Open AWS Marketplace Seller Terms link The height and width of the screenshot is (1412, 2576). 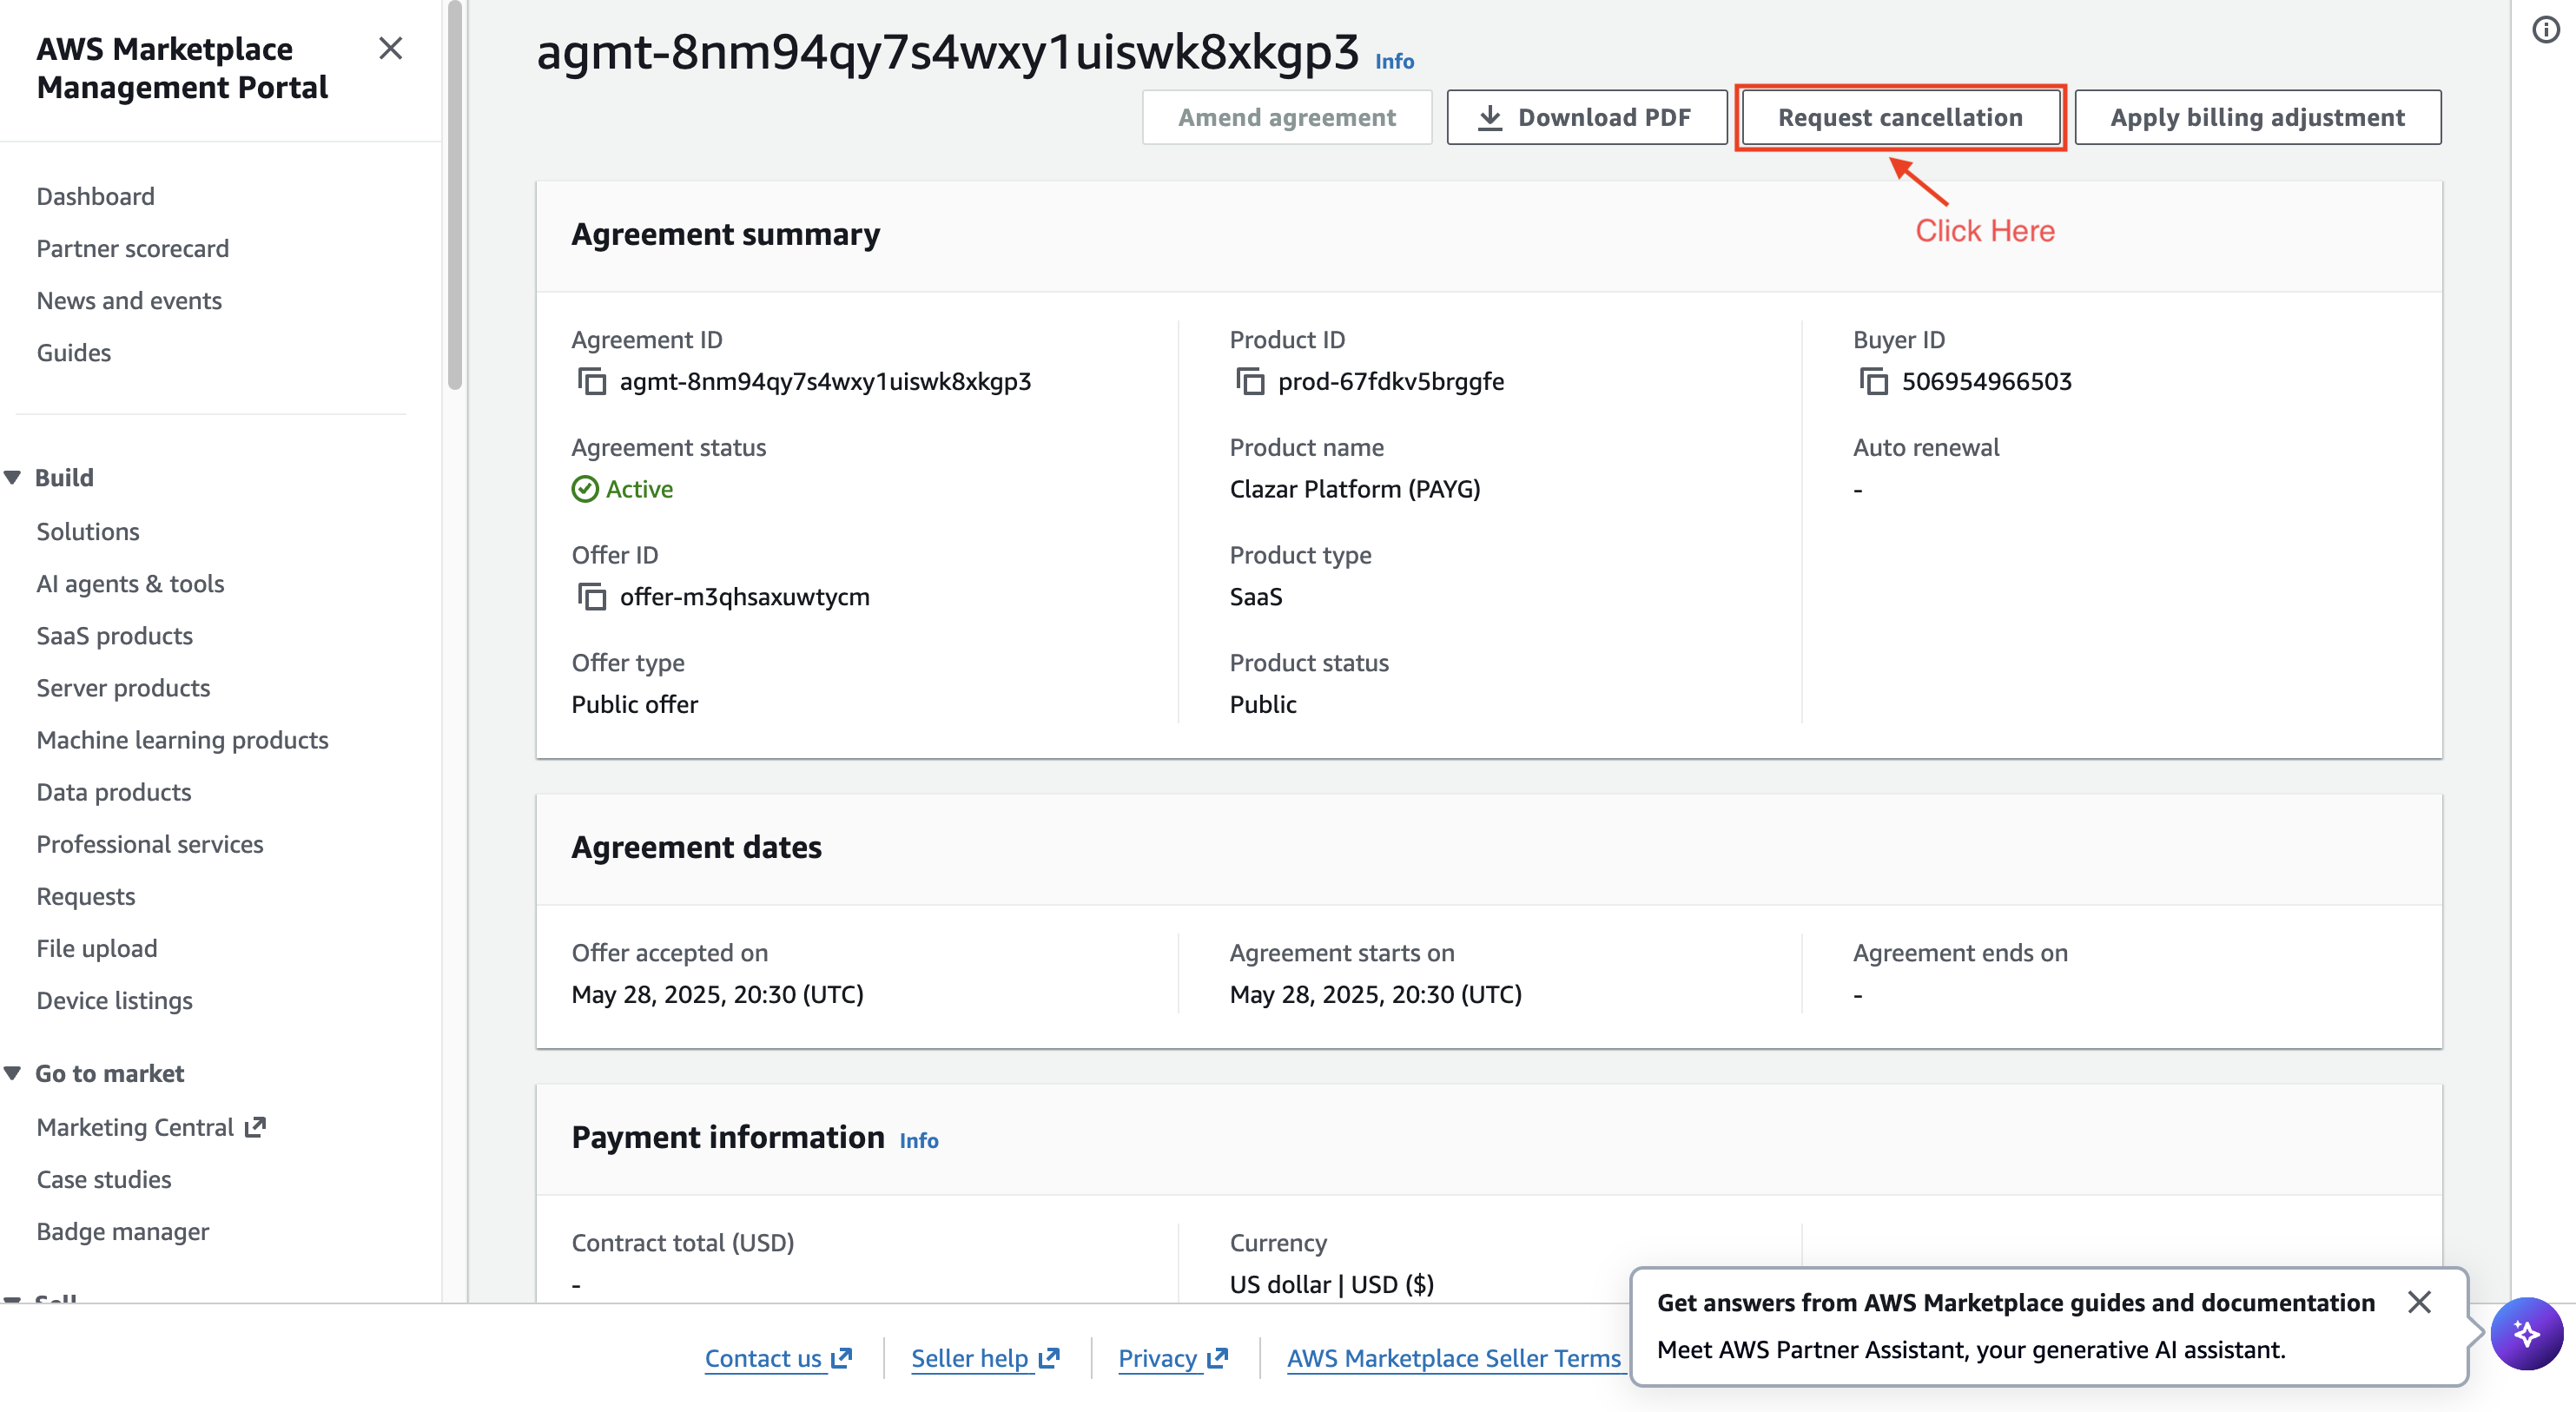click(x=1453, y=1357)
